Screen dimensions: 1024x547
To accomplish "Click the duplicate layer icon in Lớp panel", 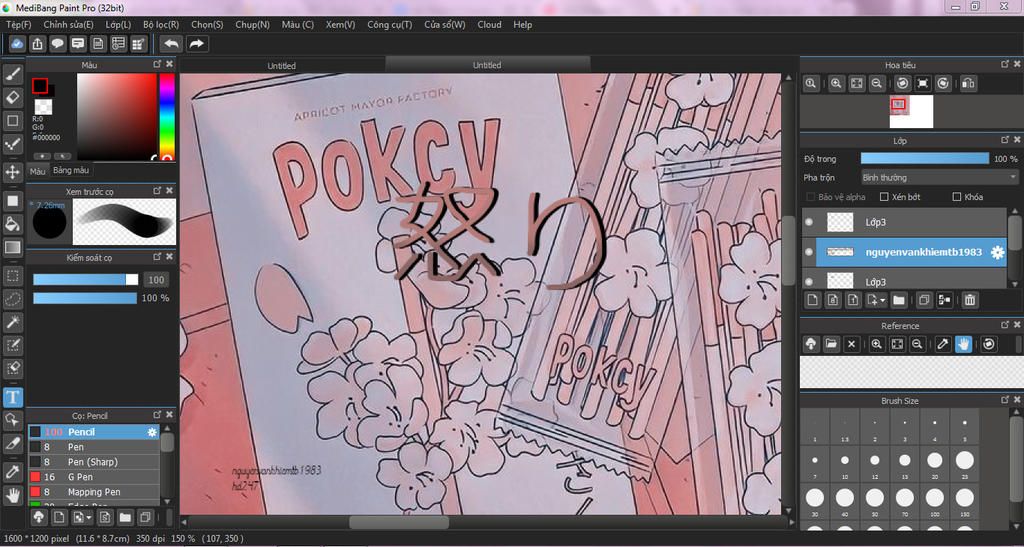I will pos(924,300).
